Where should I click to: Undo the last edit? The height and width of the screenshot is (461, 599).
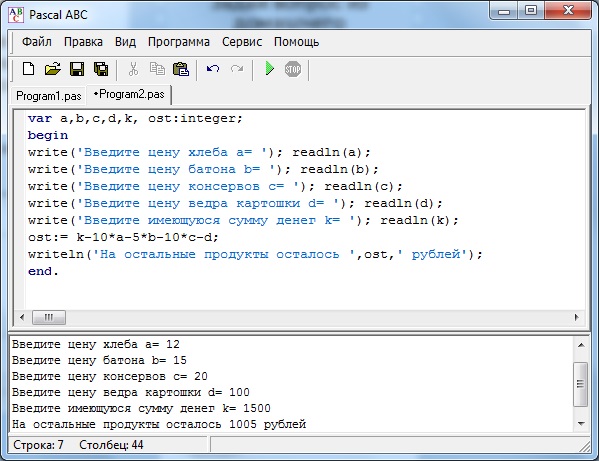point(213,69)
